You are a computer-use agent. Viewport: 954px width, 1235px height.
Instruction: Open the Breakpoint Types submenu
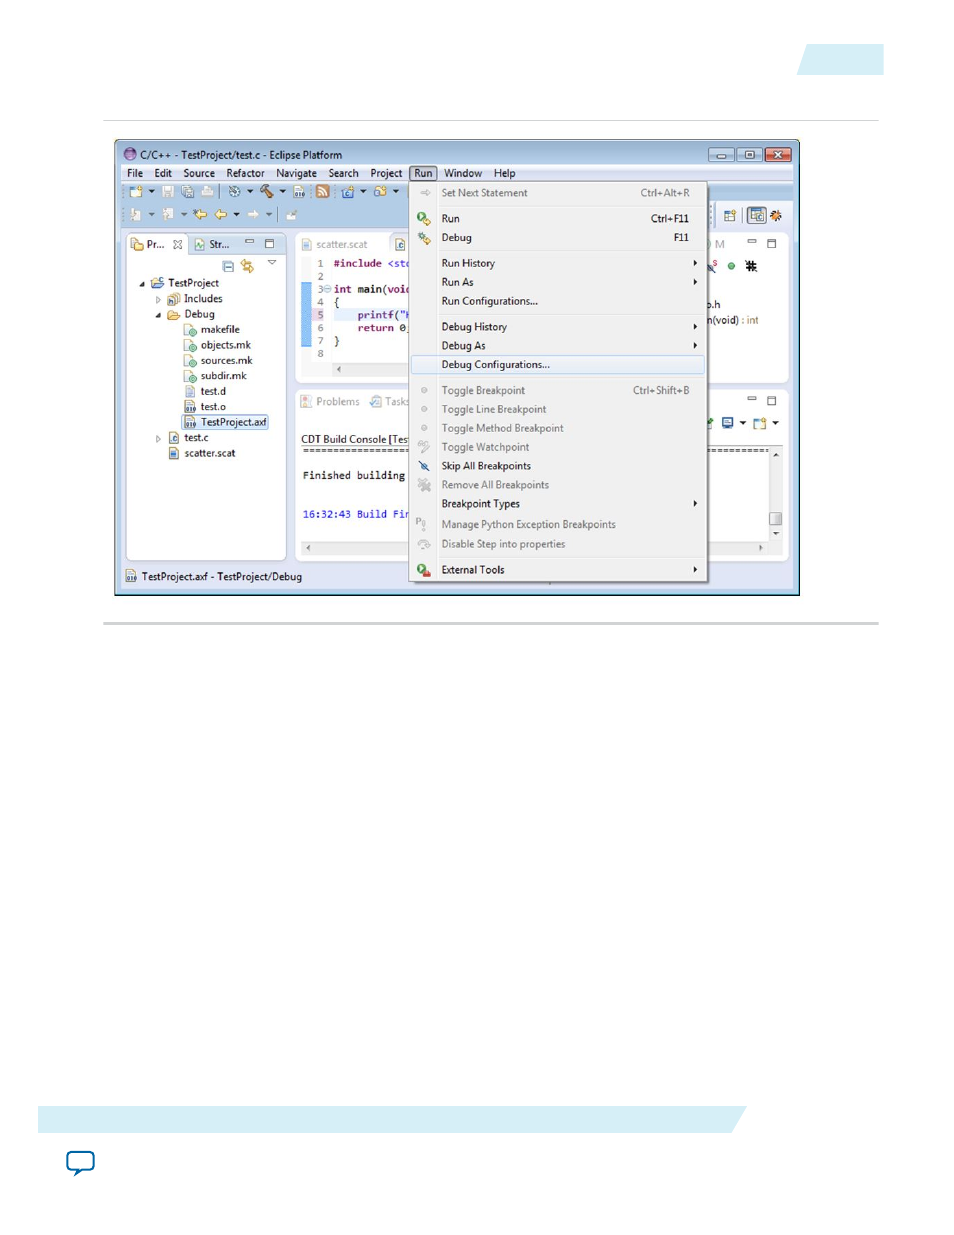pos(558,504)
